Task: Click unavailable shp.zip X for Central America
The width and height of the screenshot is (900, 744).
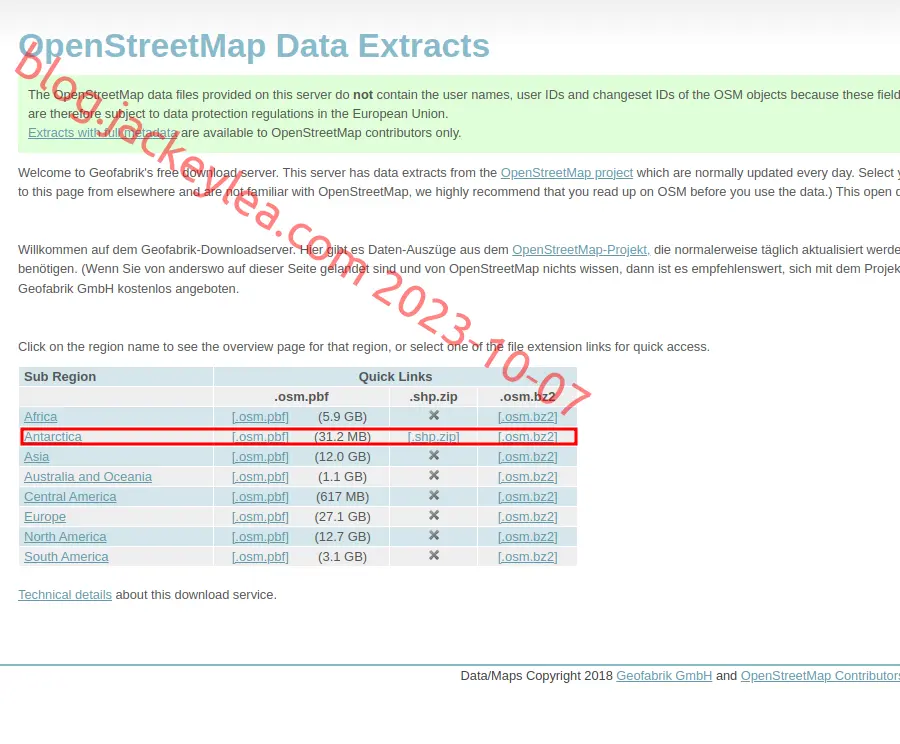Action: [434, 495]
